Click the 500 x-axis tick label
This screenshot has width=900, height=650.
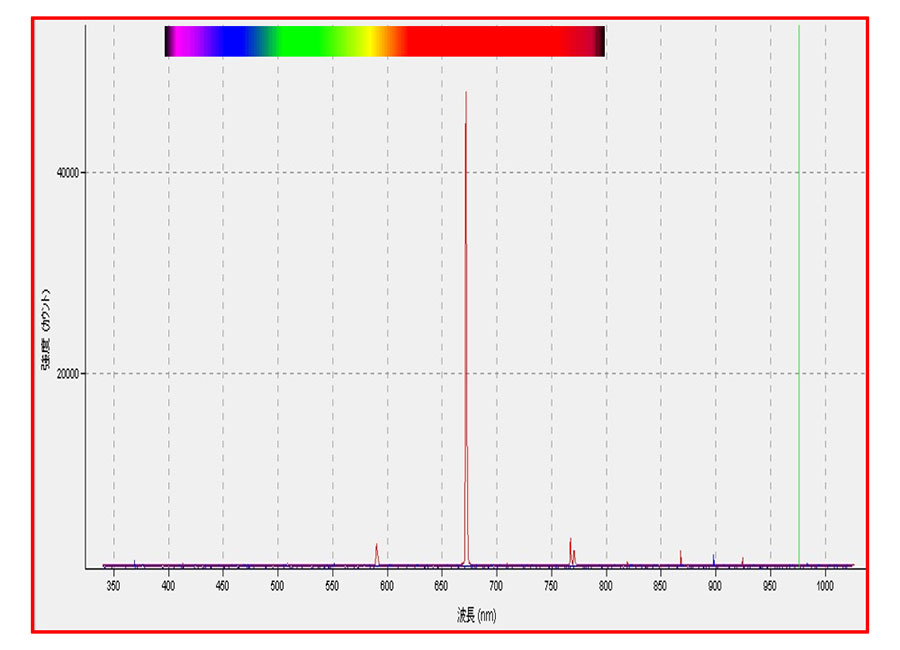[x=278, y=584]
